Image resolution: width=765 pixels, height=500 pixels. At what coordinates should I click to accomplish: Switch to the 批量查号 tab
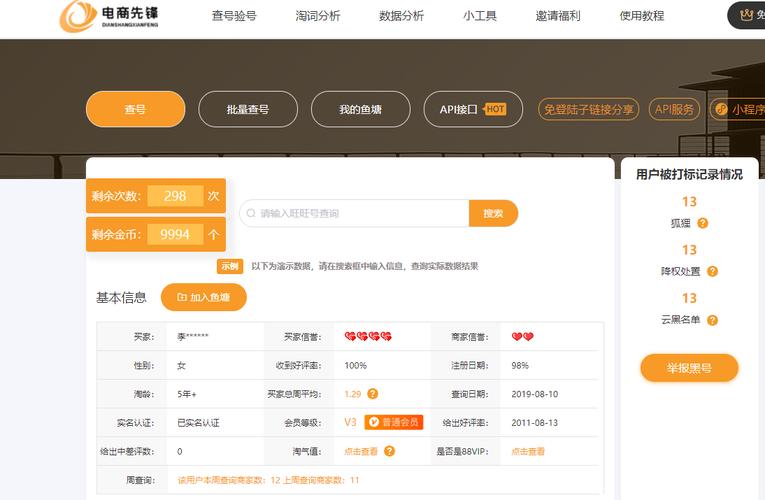click(x=248, y=109)
